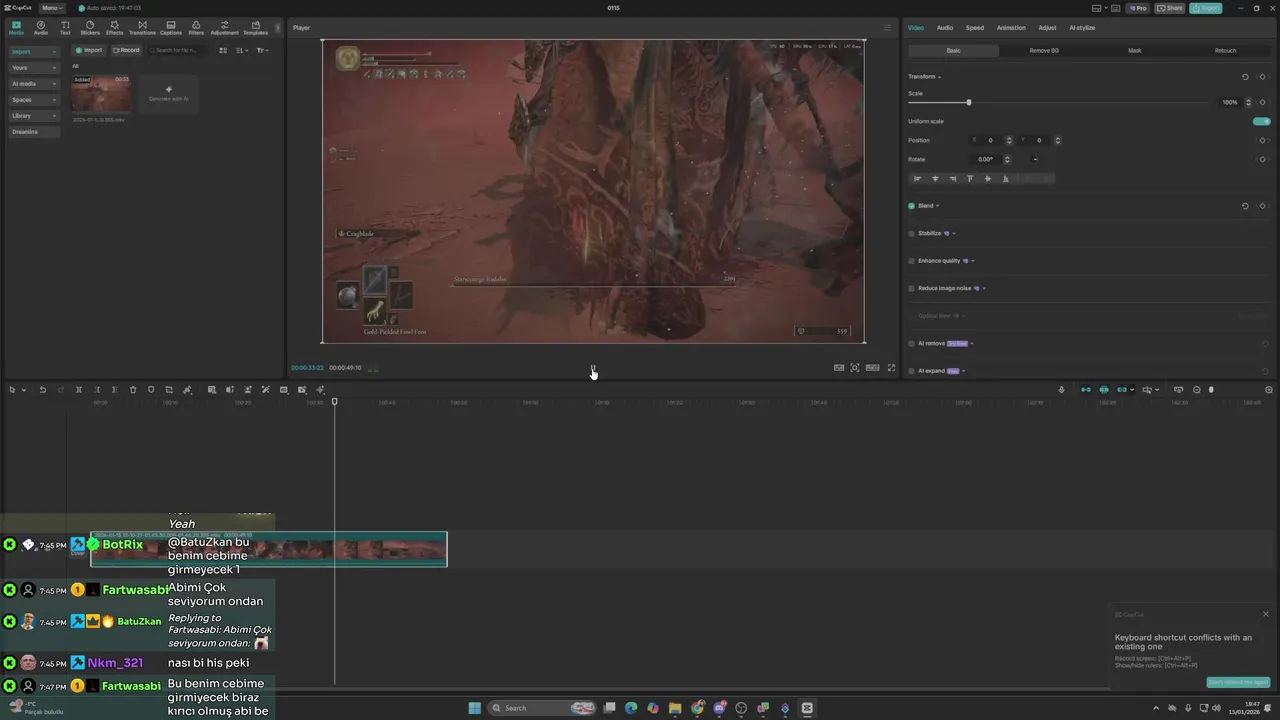
Task: Click the undo icon in timeline toolbar
Action: pyautogui.click(x=43, y=390)
